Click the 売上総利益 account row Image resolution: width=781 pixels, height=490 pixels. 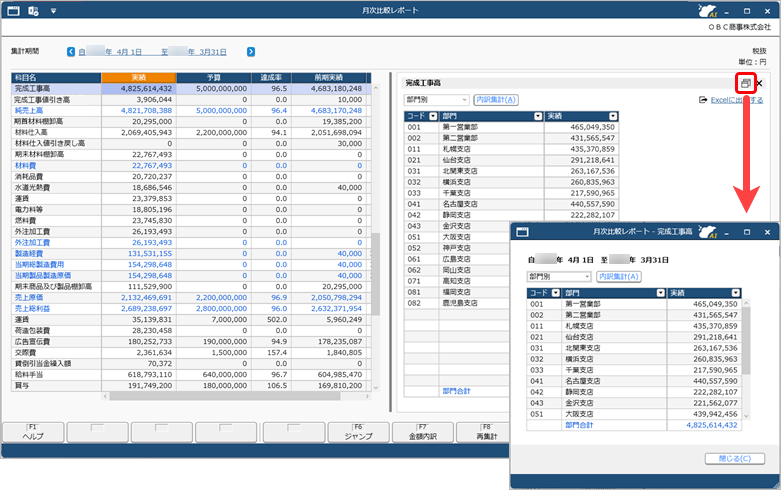[191, 308]
